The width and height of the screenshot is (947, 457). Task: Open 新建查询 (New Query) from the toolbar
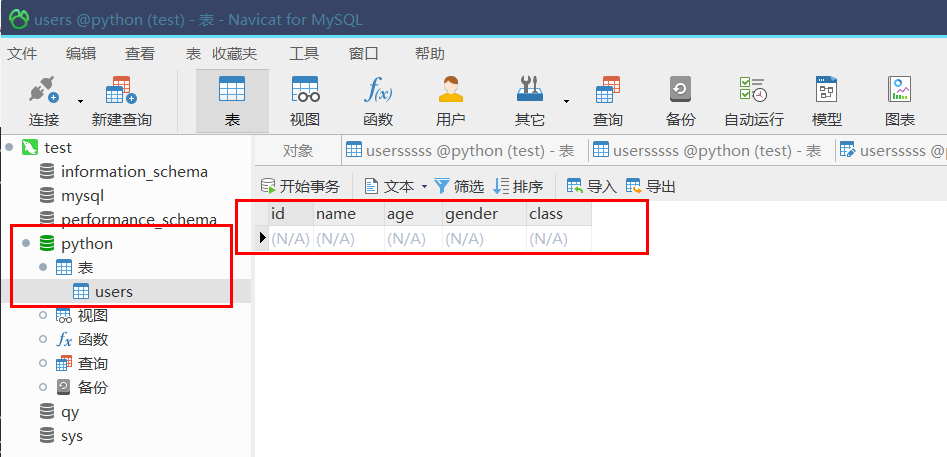[x=121, y=100]
